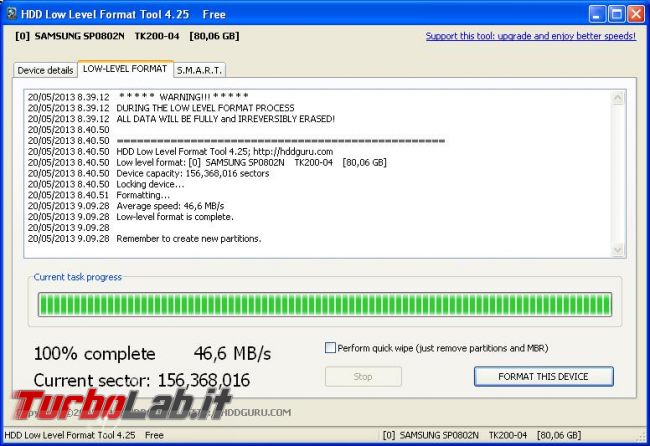Viewport: 650px width, 446px height.
Task: Click the log scrollbar up arrow
Action: click(618, 98)
